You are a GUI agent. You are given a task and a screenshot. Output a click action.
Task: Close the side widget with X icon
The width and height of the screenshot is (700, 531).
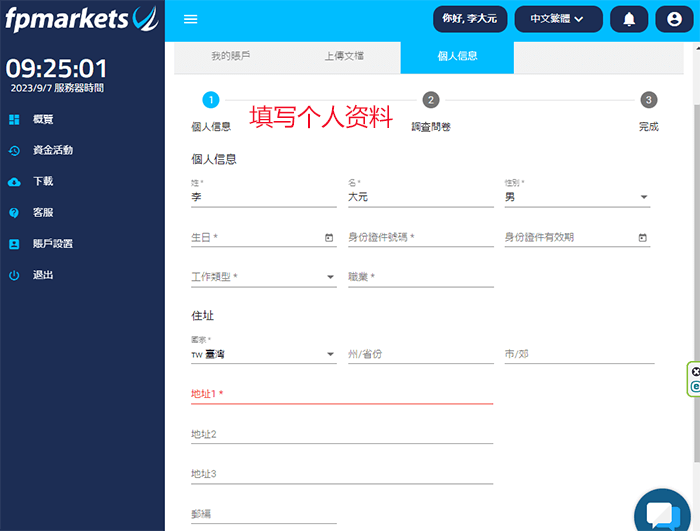click(x=696, y=372)
